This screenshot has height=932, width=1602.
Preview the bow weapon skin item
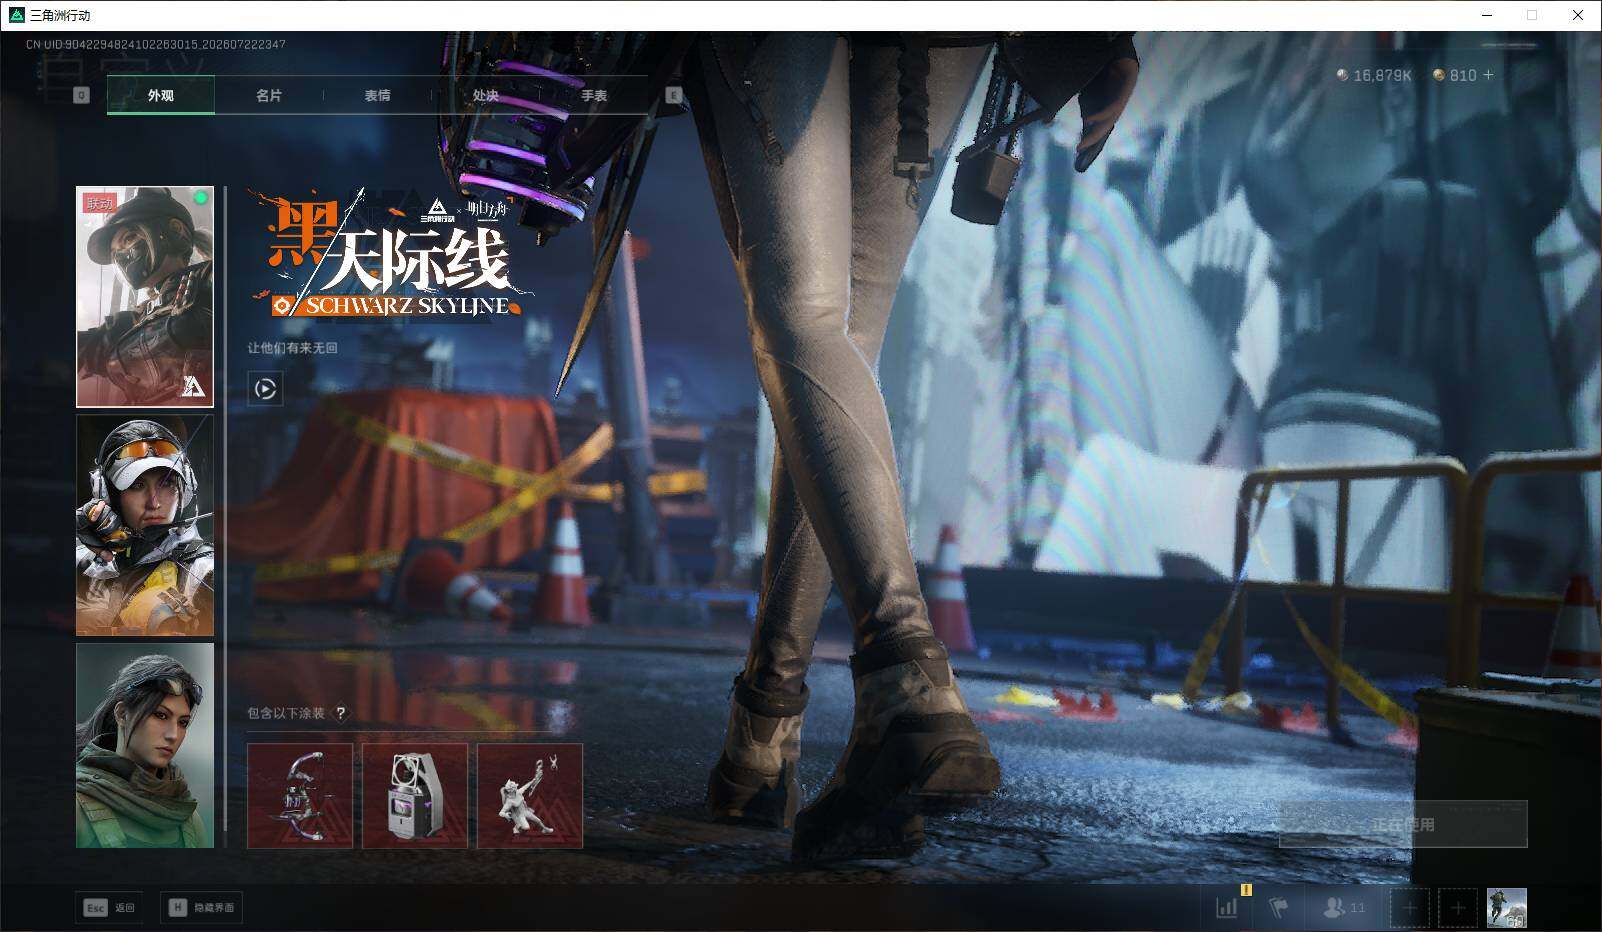[300, 795]
